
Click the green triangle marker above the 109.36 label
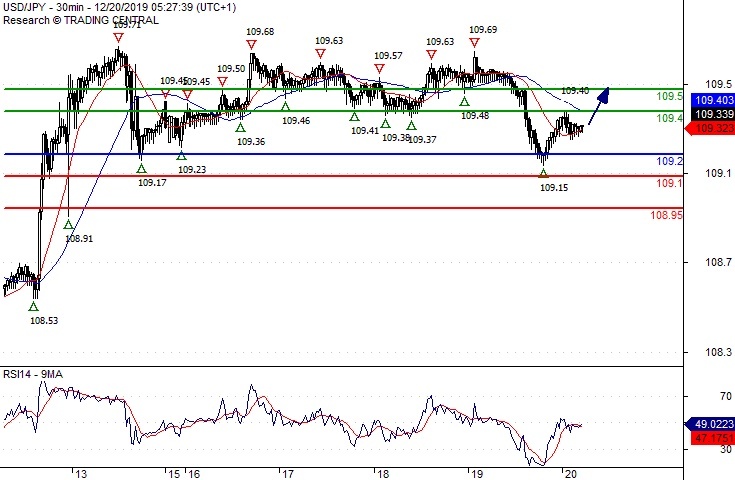(x=240, y=128)
